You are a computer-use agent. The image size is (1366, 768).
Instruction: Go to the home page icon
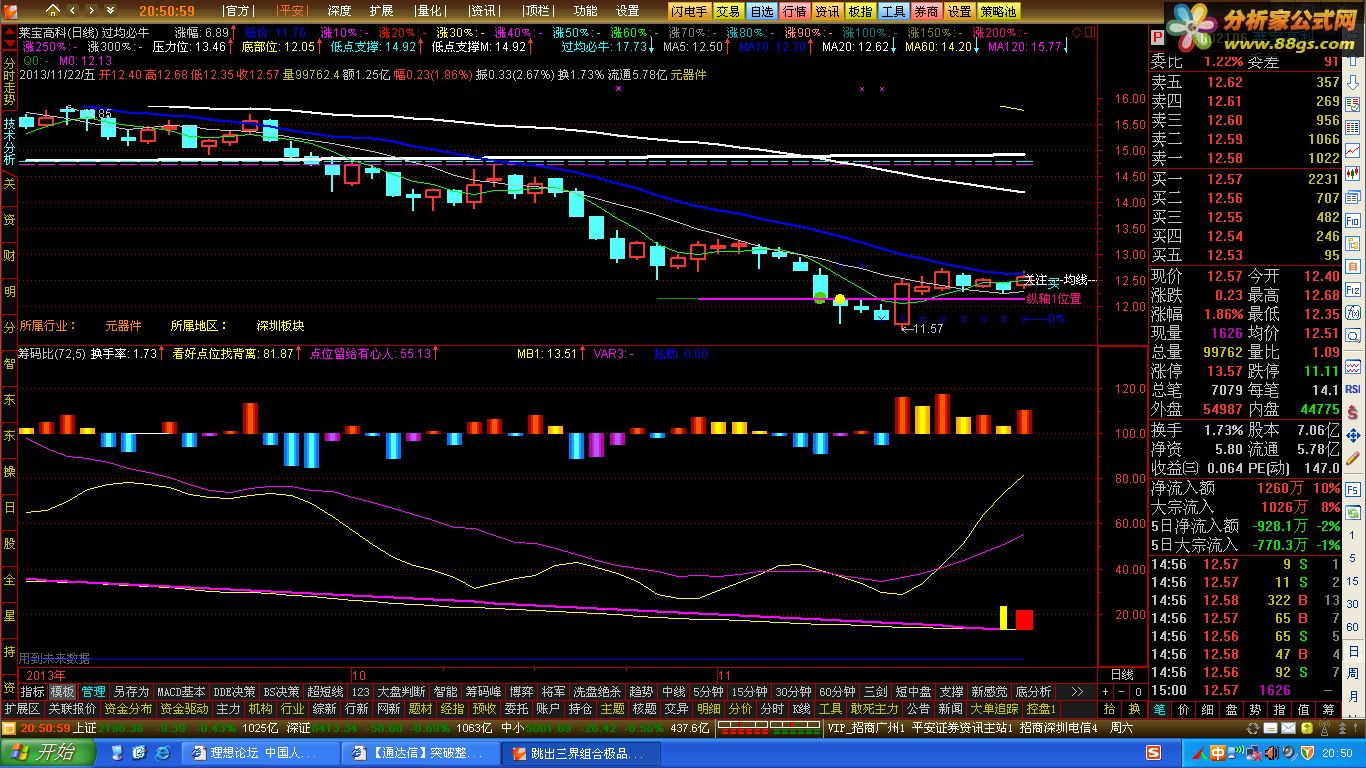tap(52, 11)
